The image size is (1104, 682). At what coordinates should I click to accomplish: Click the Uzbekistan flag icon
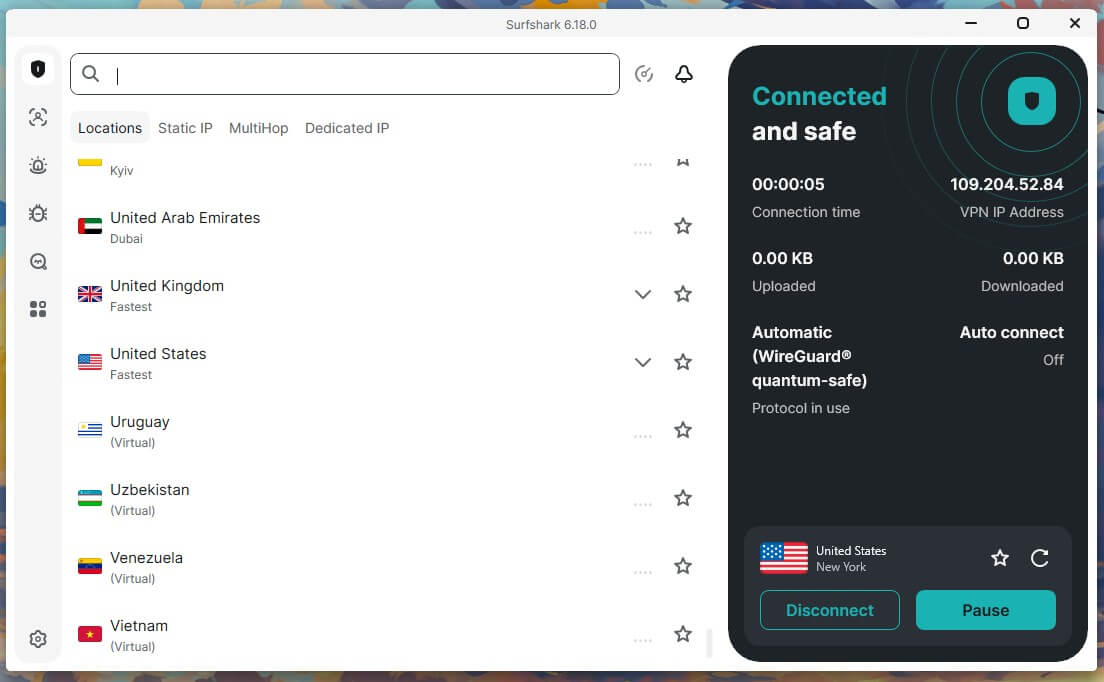pos(89,498)
